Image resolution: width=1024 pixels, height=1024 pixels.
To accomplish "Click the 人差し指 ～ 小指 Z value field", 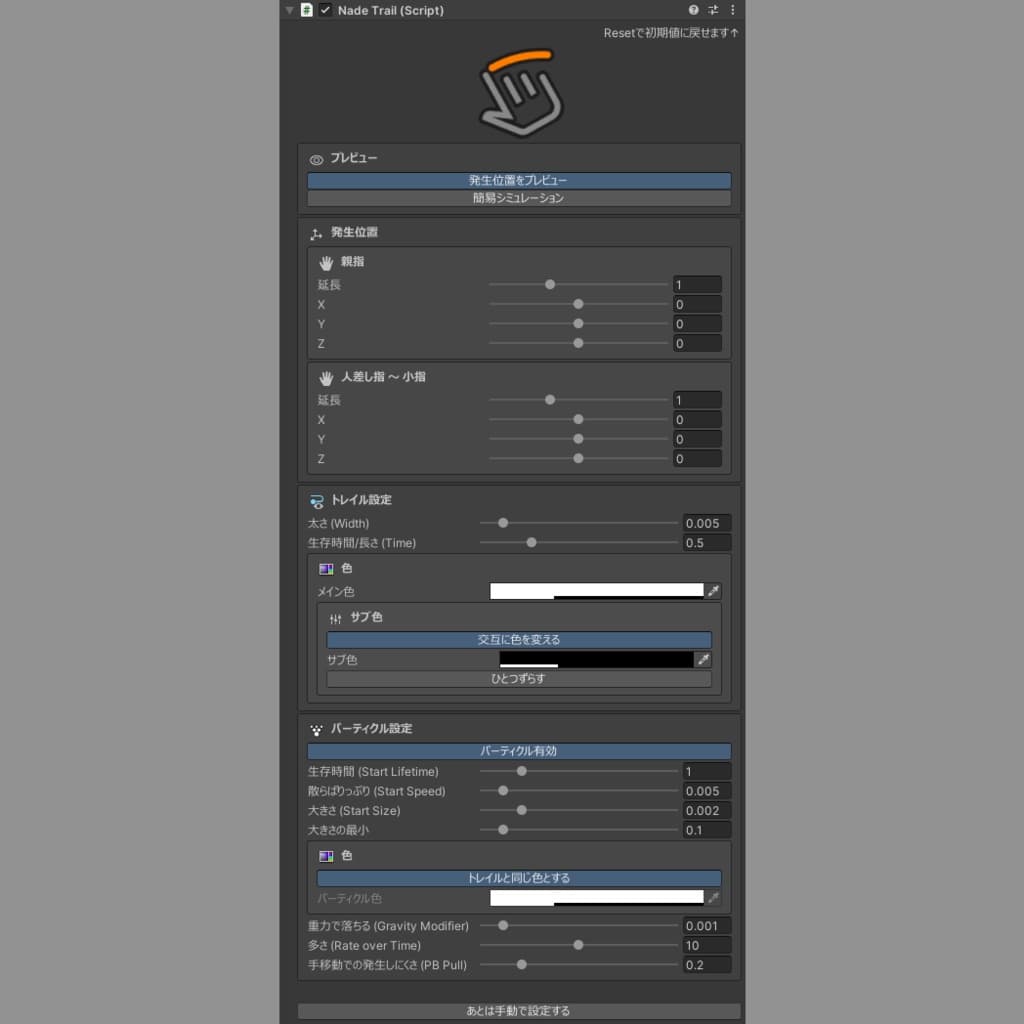I will click(697, 458).
